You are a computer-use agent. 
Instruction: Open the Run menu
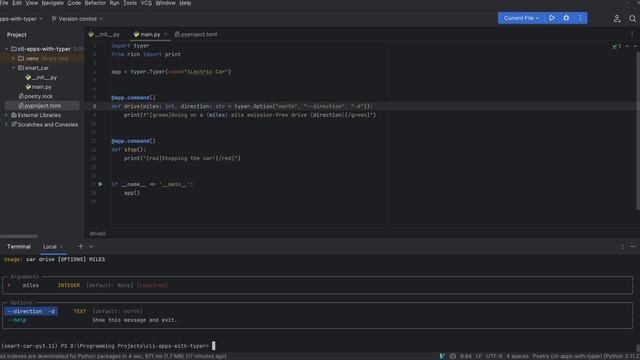114,3
